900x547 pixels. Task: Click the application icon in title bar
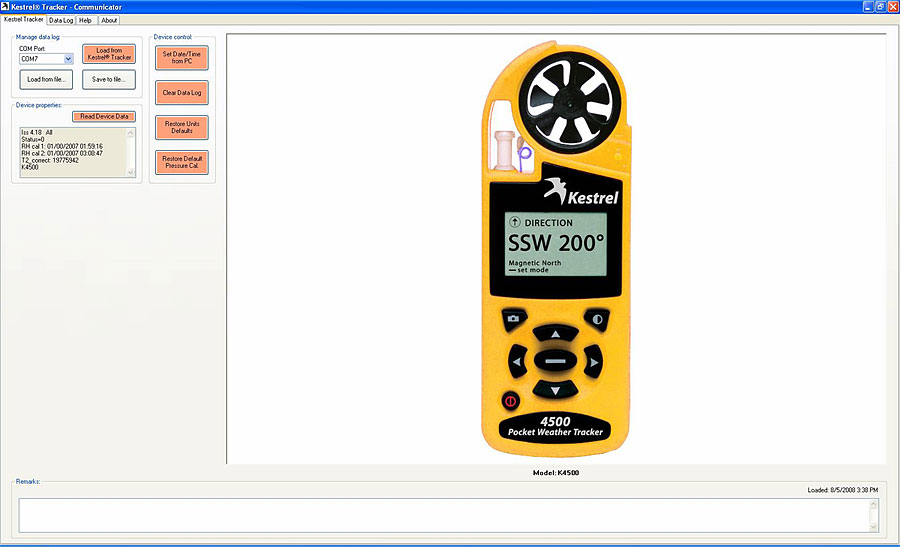pyautogui.click(x=5, y=6)
